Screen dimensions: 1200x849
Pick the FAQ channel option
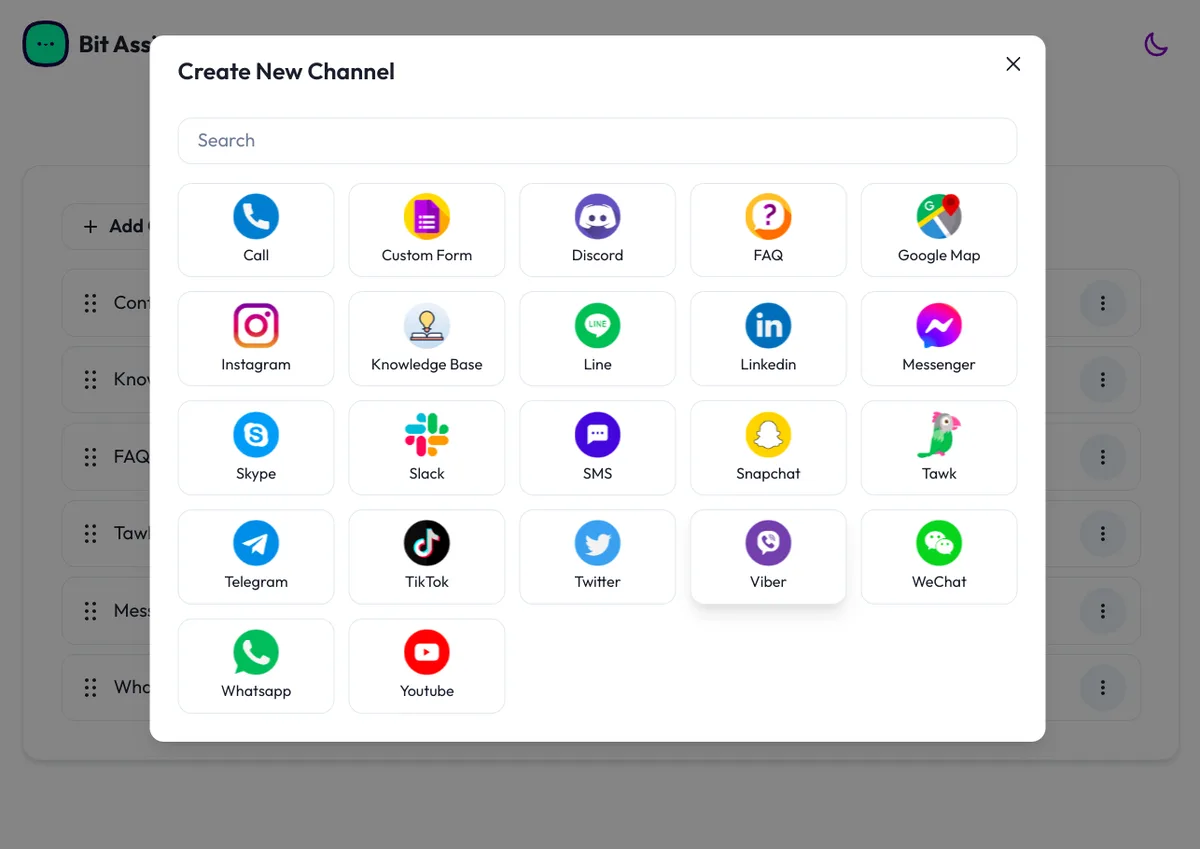[x=768, y=230]
